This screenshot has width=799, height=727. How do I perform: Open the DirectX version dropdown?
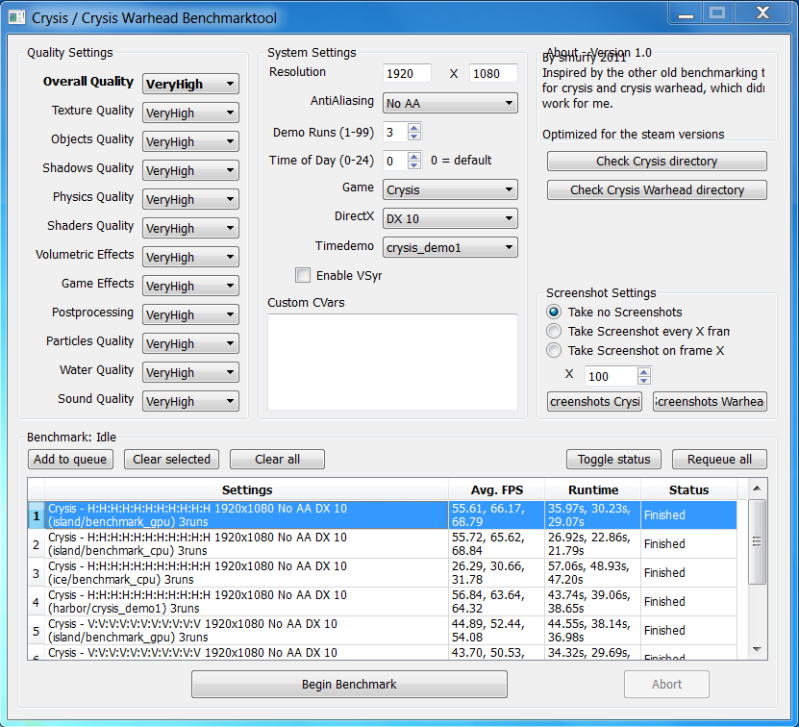(450, 219)
